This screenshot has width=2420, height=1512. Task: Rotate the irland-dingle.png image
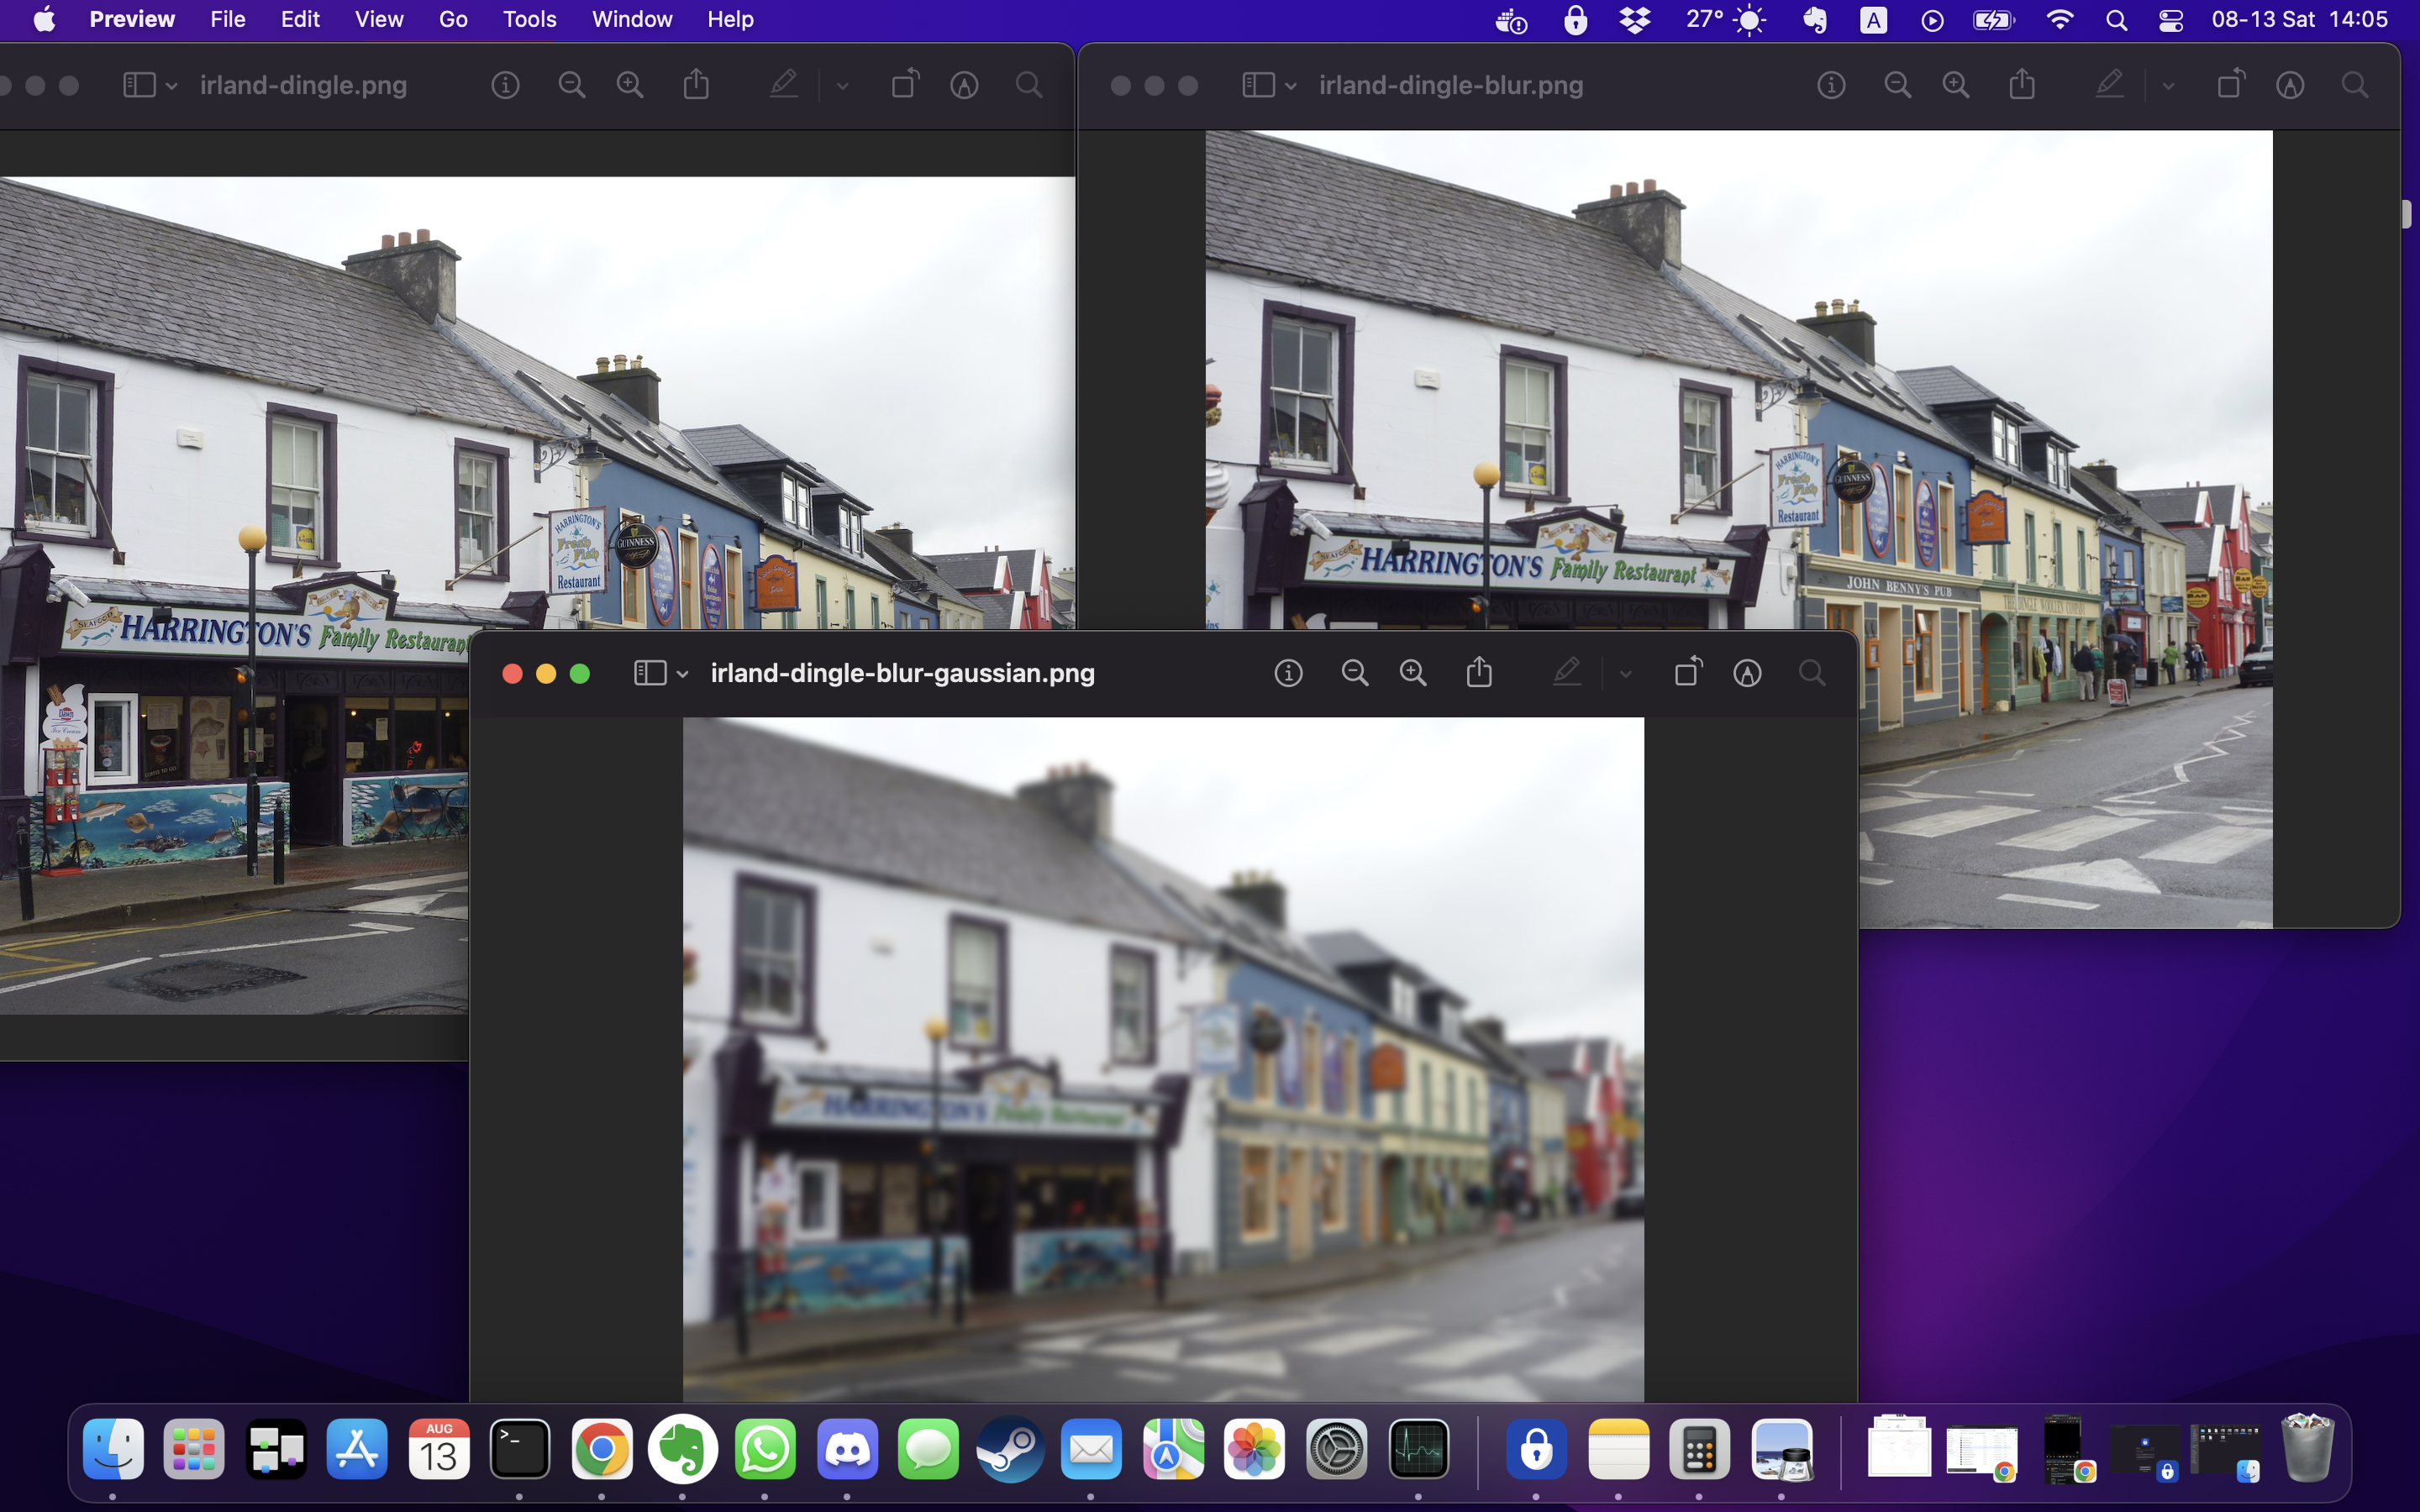(x=905, y=84)
